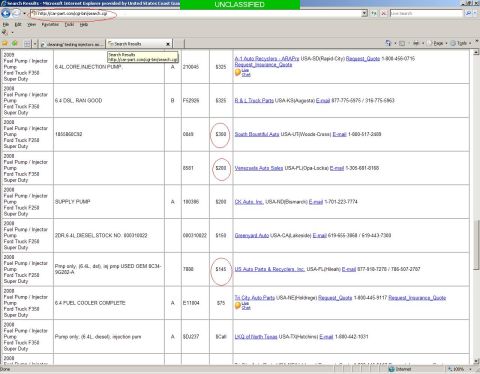Expand the Print options dropdown arrow
The height and width of the screenshot is (374, 480).
tap(423, 44)
